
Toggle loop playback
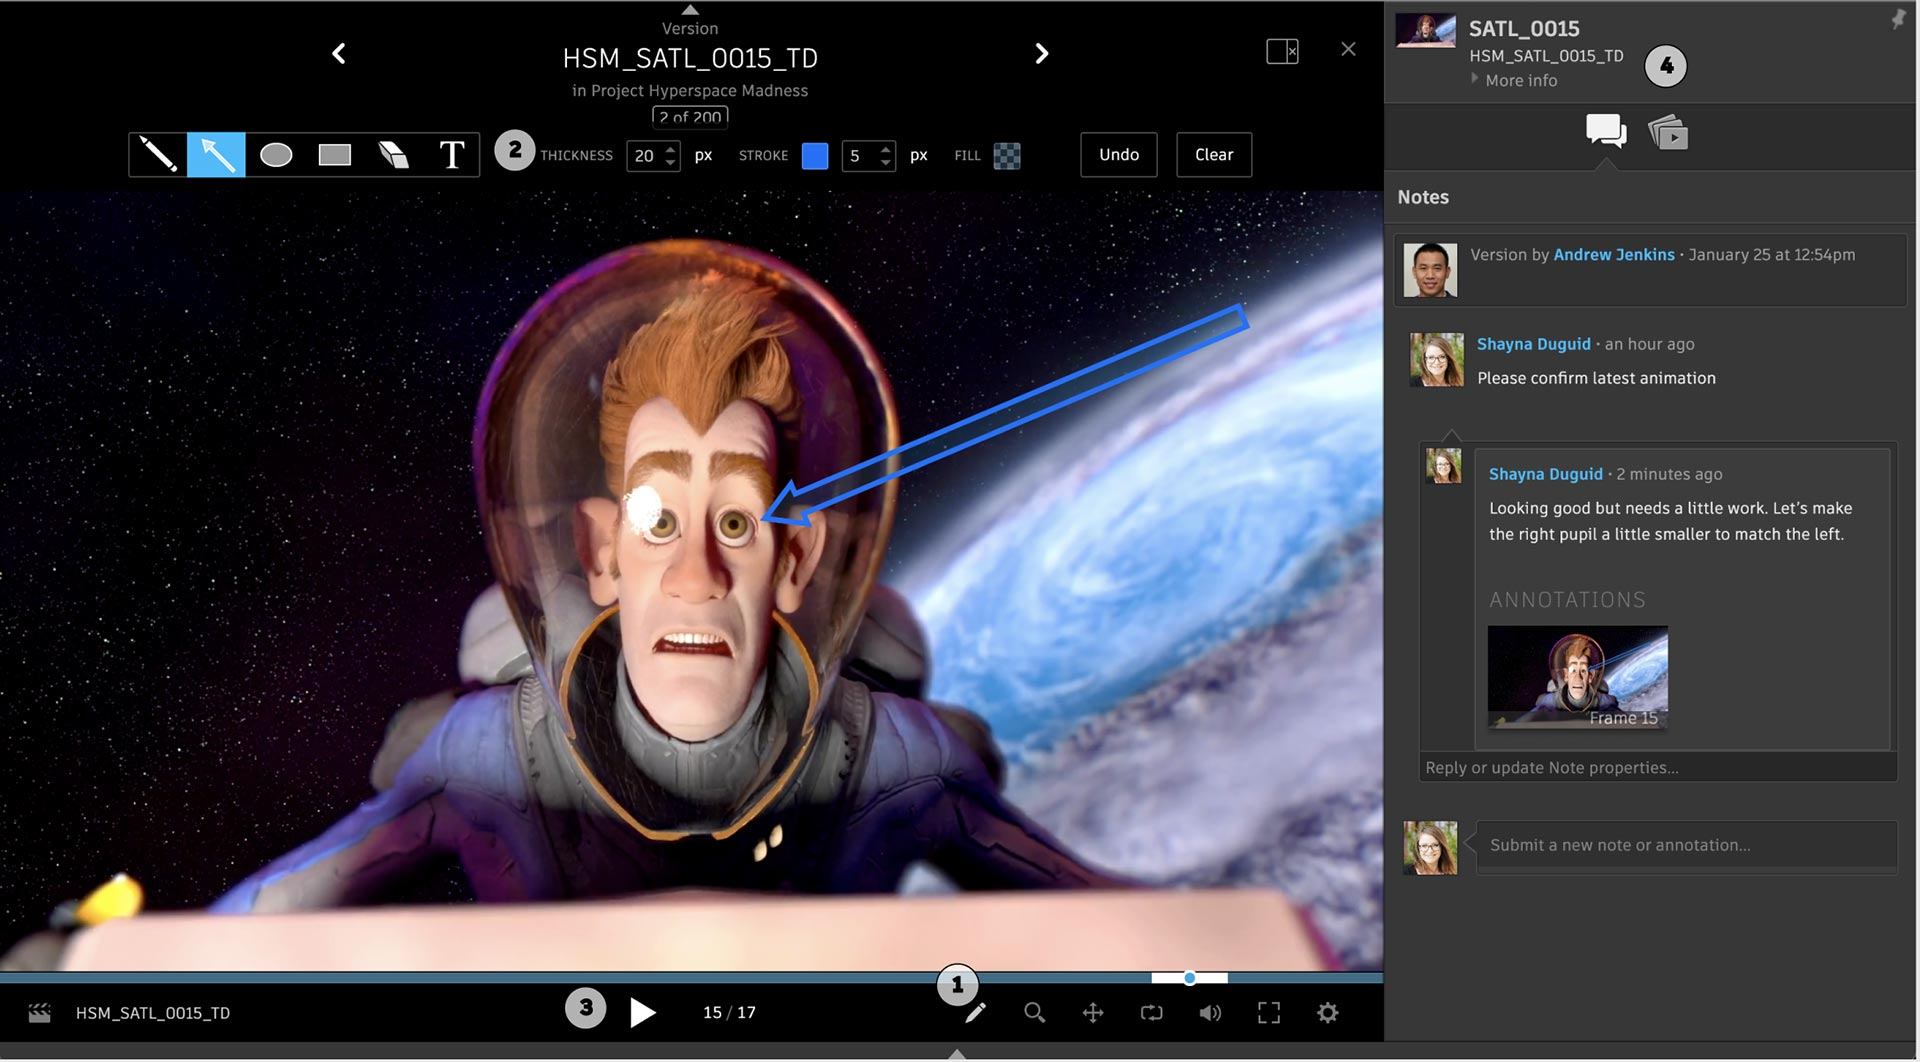[x=1151, y=1013]
